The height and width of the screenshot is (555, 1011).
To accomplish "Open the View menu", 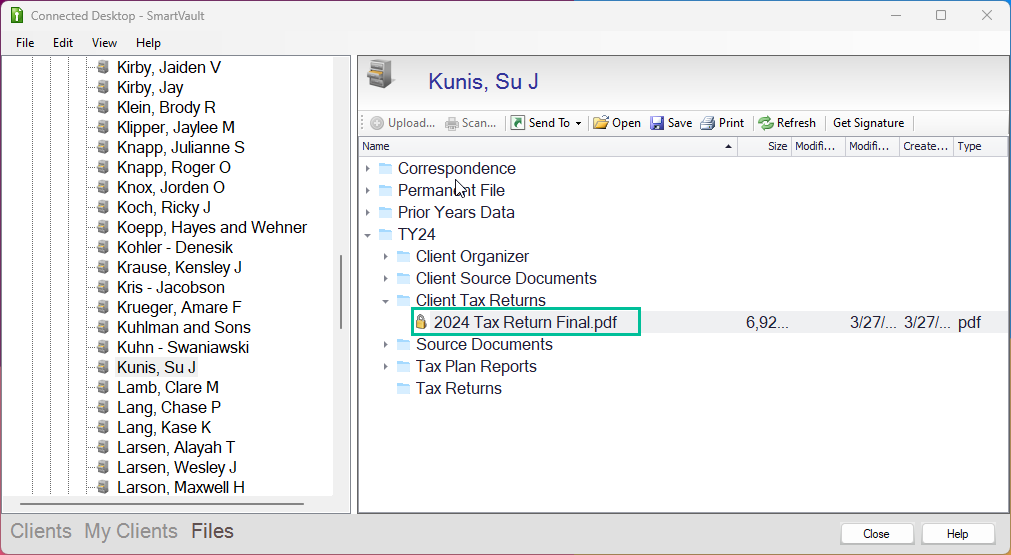I will click(104, 43).
